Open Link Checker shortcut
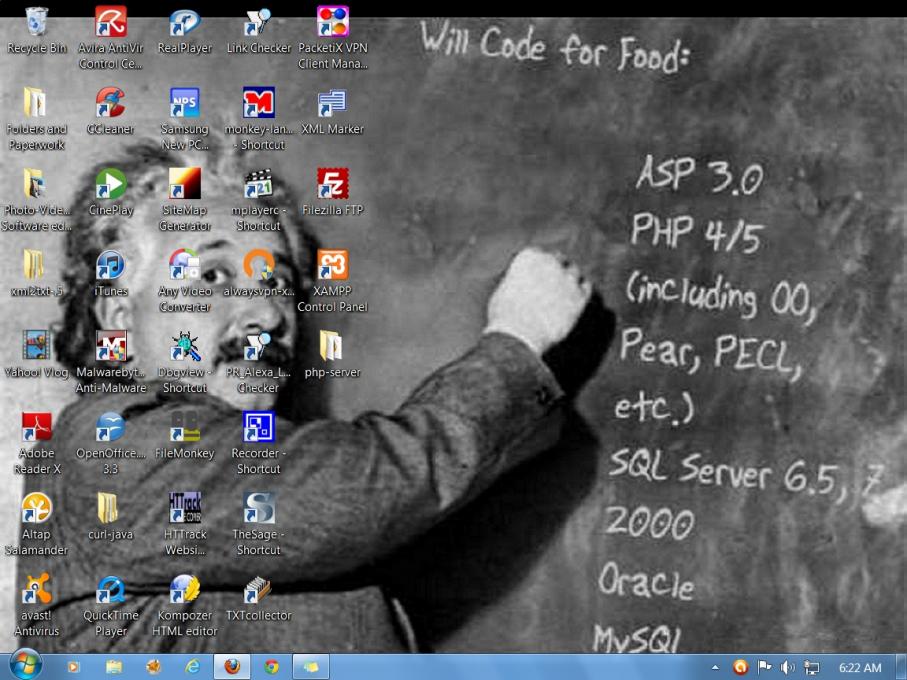This screenshot has width=907, height=680. click(x=258, y=22)
